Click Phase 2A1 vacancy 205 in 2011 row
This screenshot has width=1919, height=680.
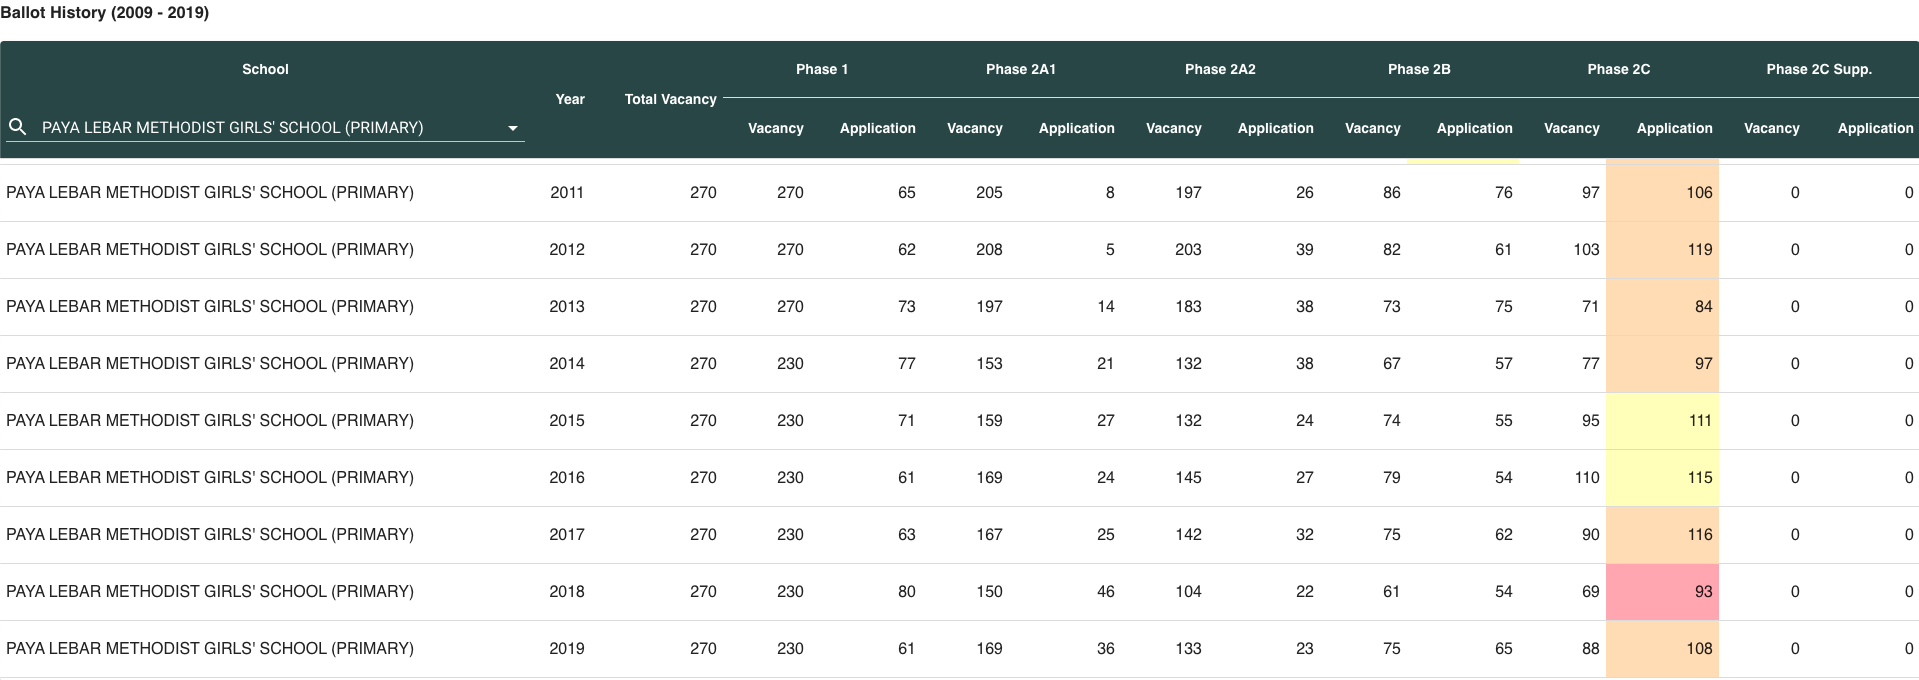coord(989,192)
